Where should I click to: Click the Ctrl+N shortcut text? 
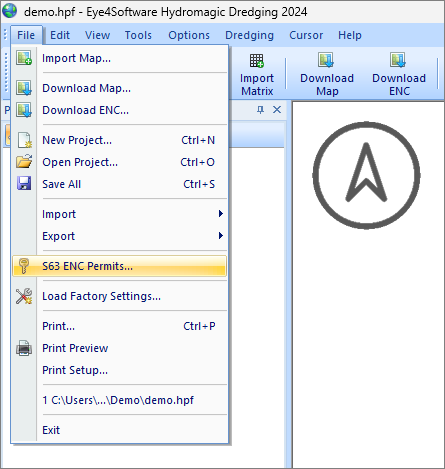coord(198,140)
